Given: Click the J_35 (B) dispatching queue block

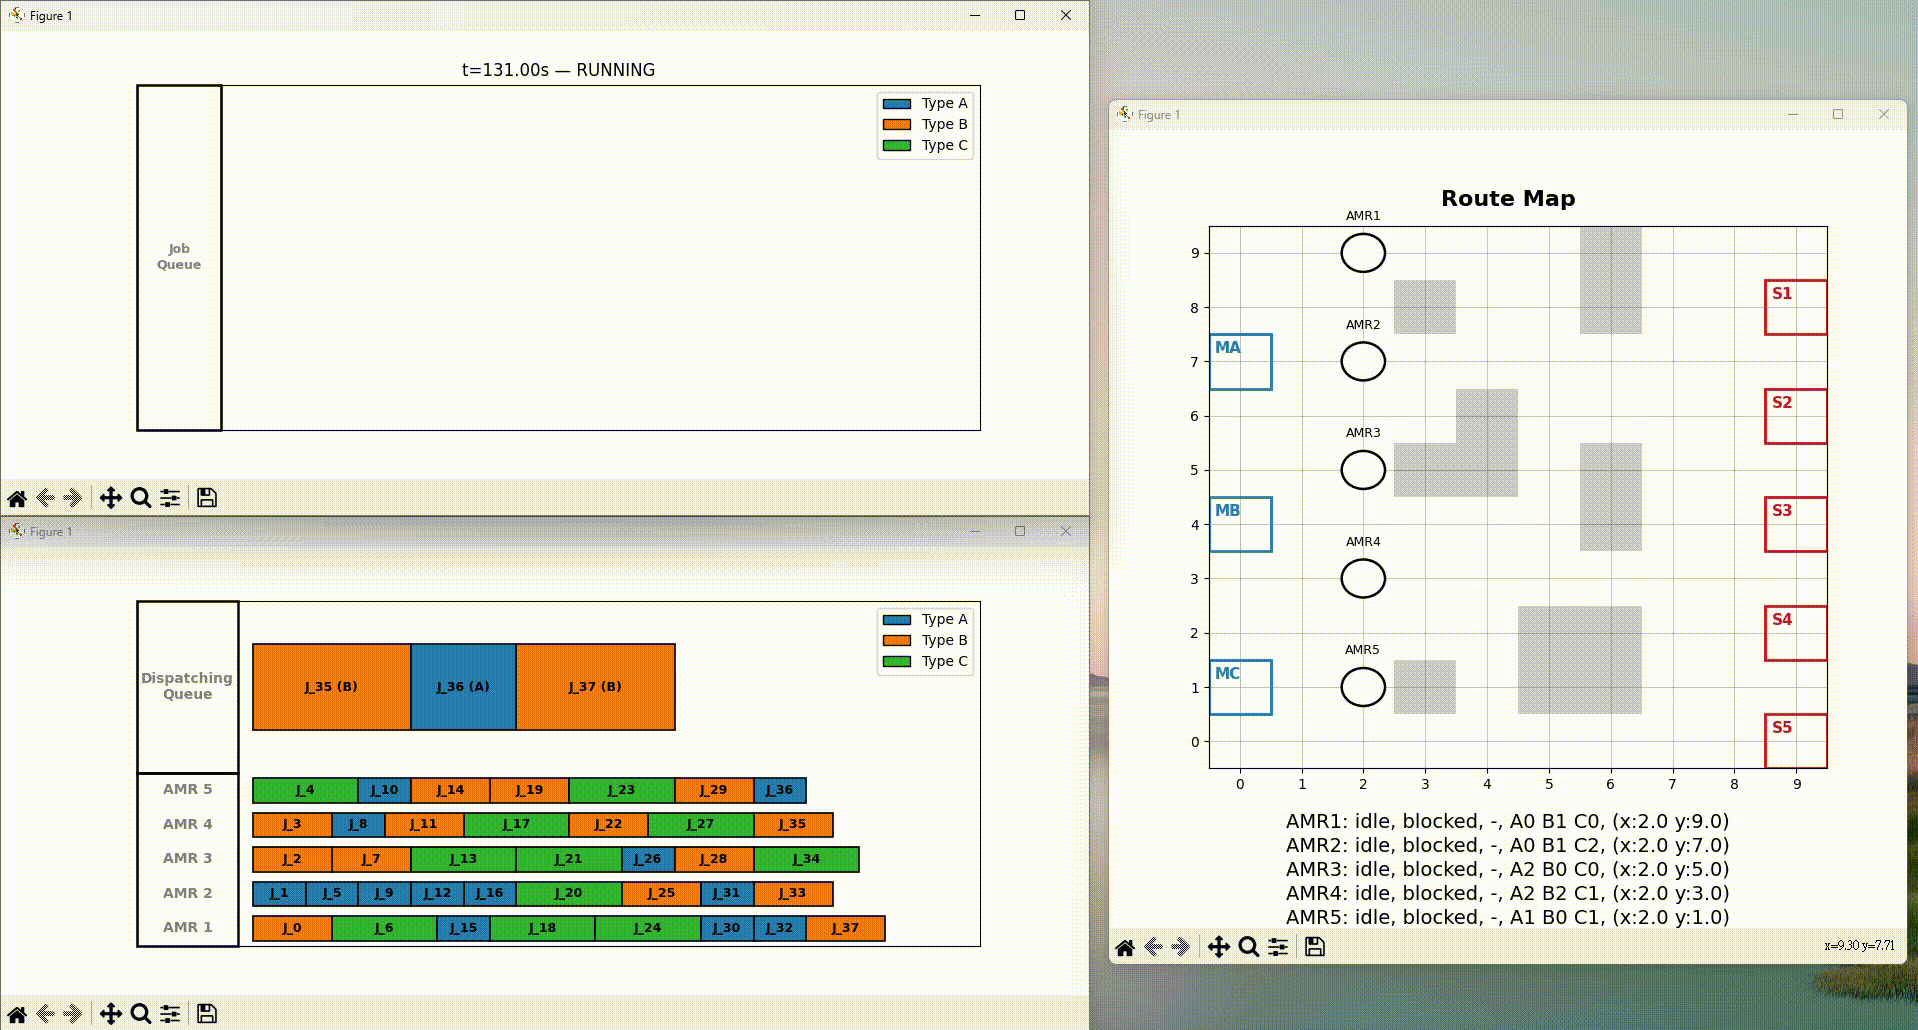Looking at the screenshot, I should point(331,687).
